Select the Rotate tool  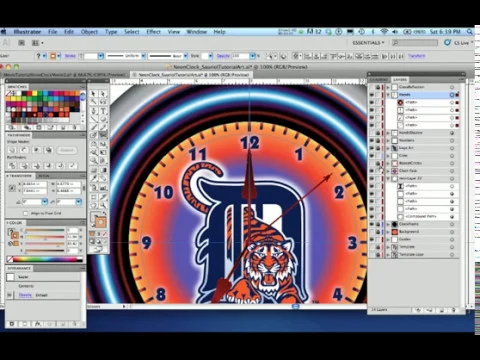coord(94,144)
